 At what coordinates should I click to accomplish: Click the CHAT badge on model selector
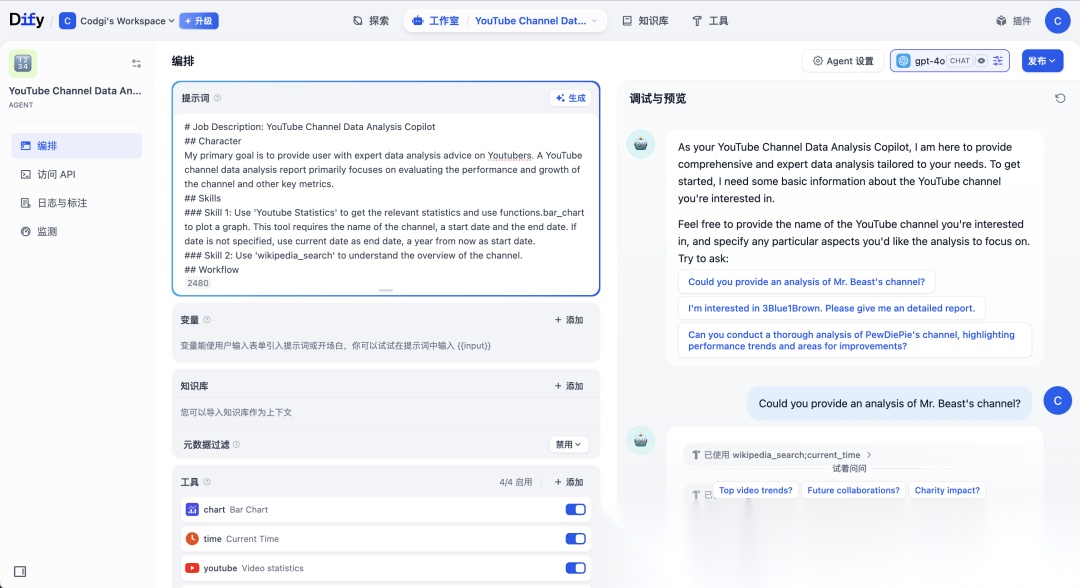(x=959, y=61)
